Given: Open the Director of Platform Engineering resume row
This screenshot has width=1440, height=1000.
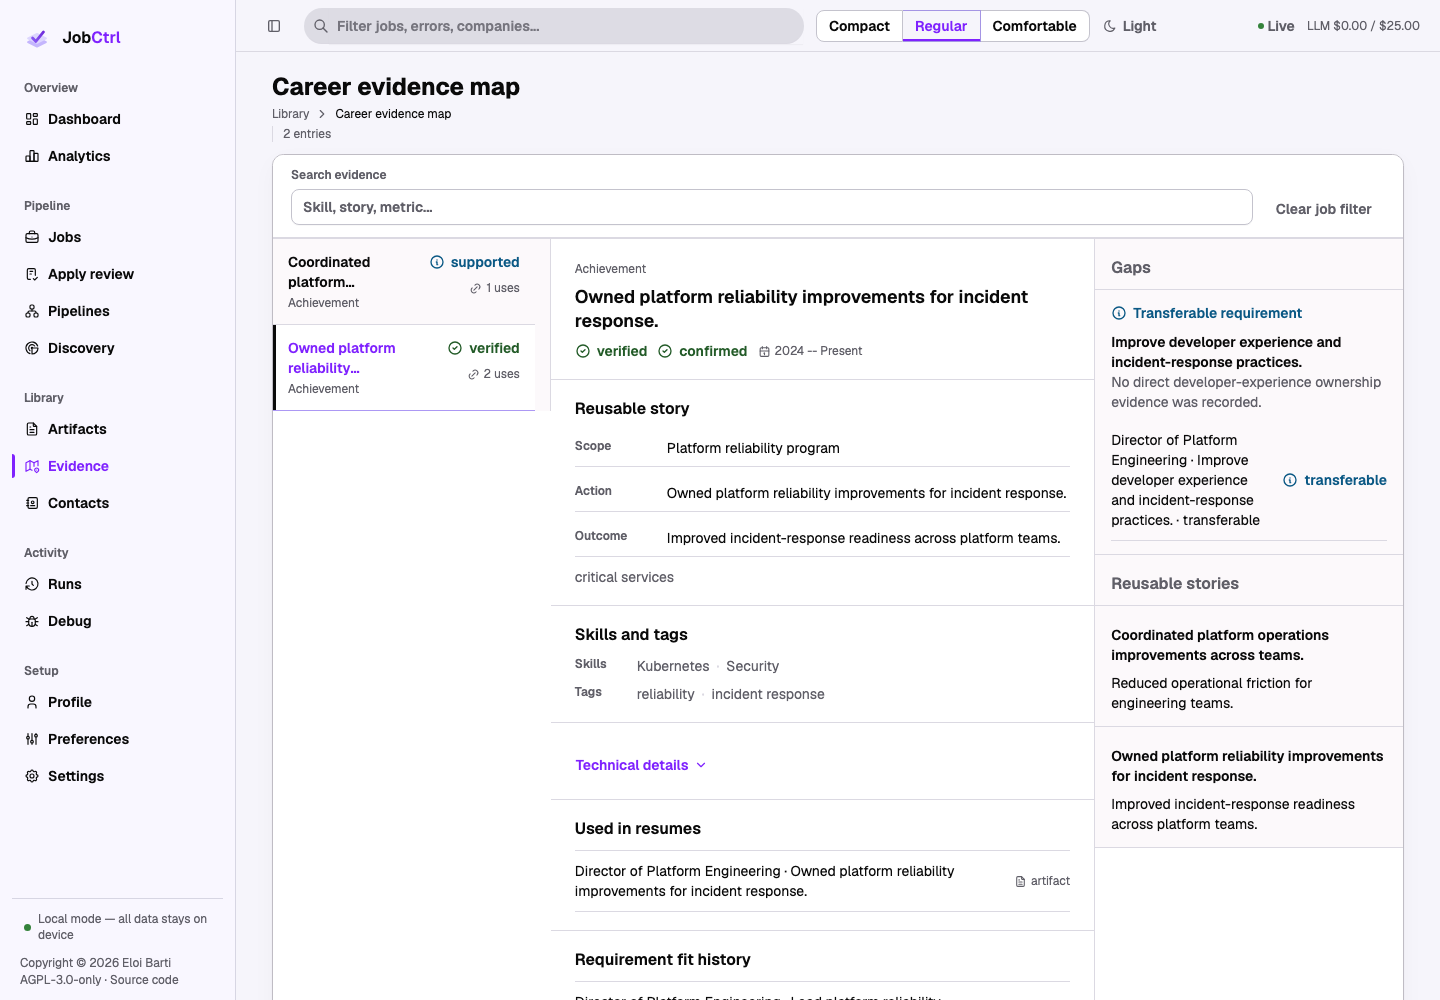Looking at the screenshot, I should [822, 881].
